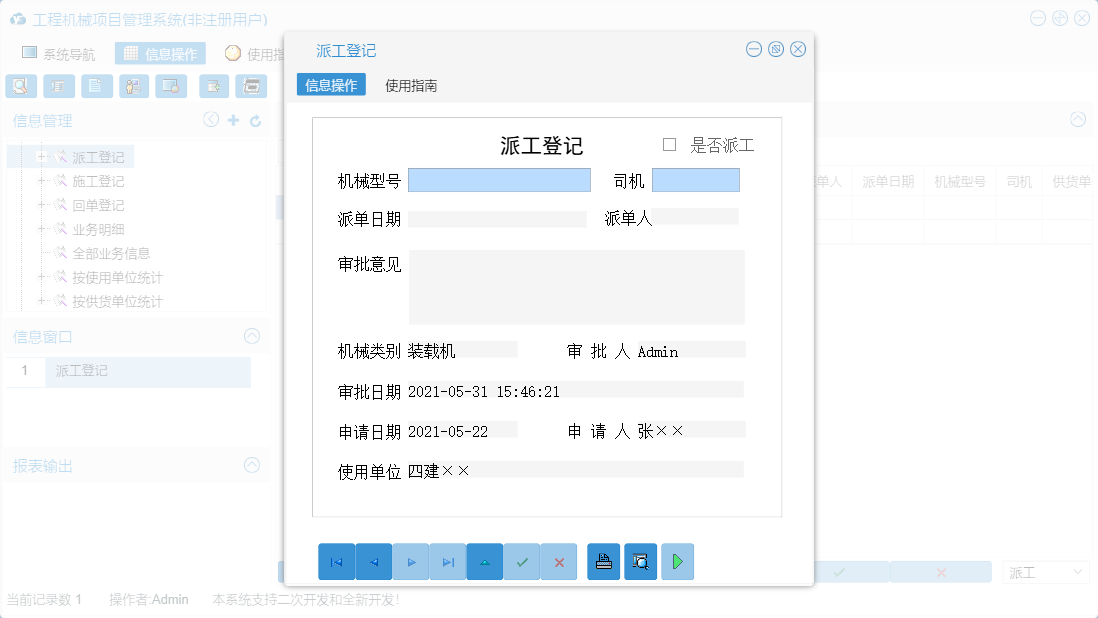This screenshot has height=618, width=1098.
Task: Open print preview in the dialog
Action: point(640,561)
